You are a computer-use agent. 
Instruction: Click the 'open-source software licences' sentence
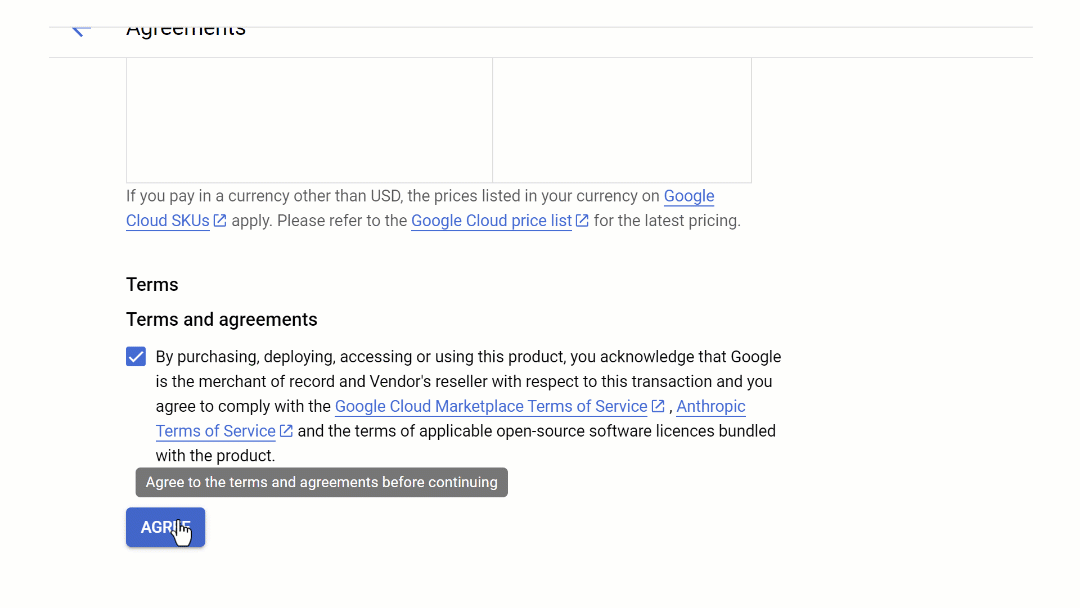coord(536,431)
